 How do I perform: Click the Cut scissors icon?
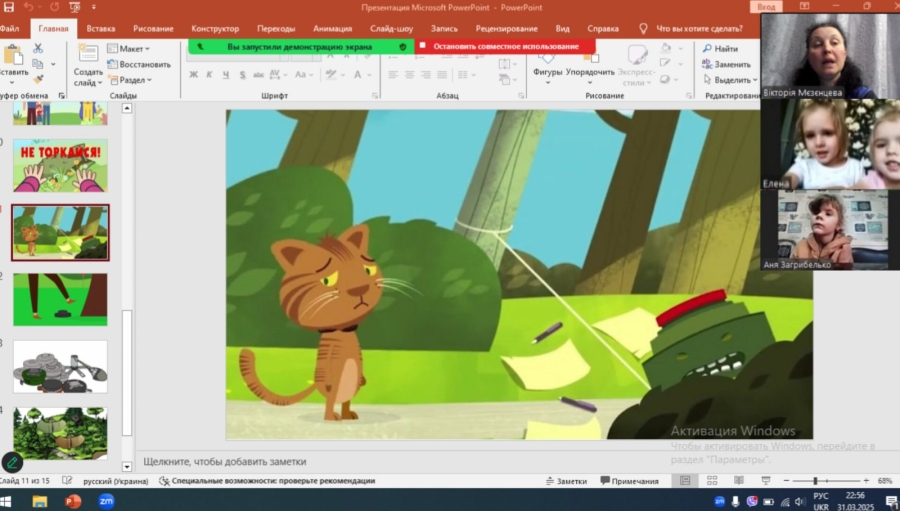click(x=38, y=48)
